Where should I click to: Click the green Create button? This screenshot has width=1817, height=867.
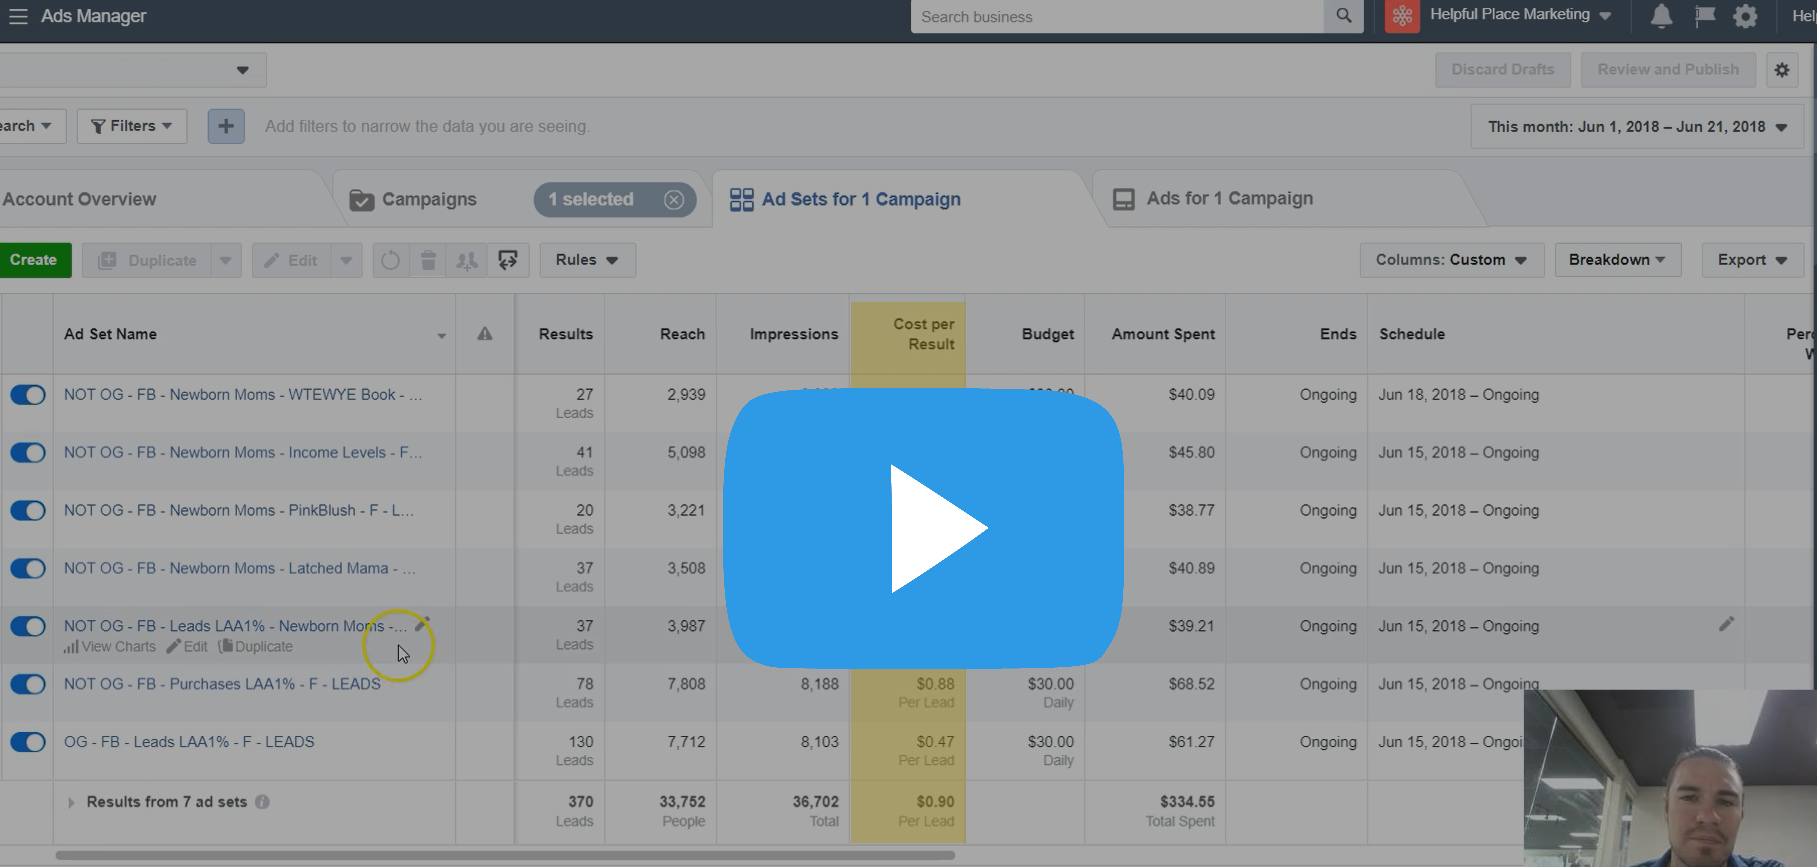(34, 260)
